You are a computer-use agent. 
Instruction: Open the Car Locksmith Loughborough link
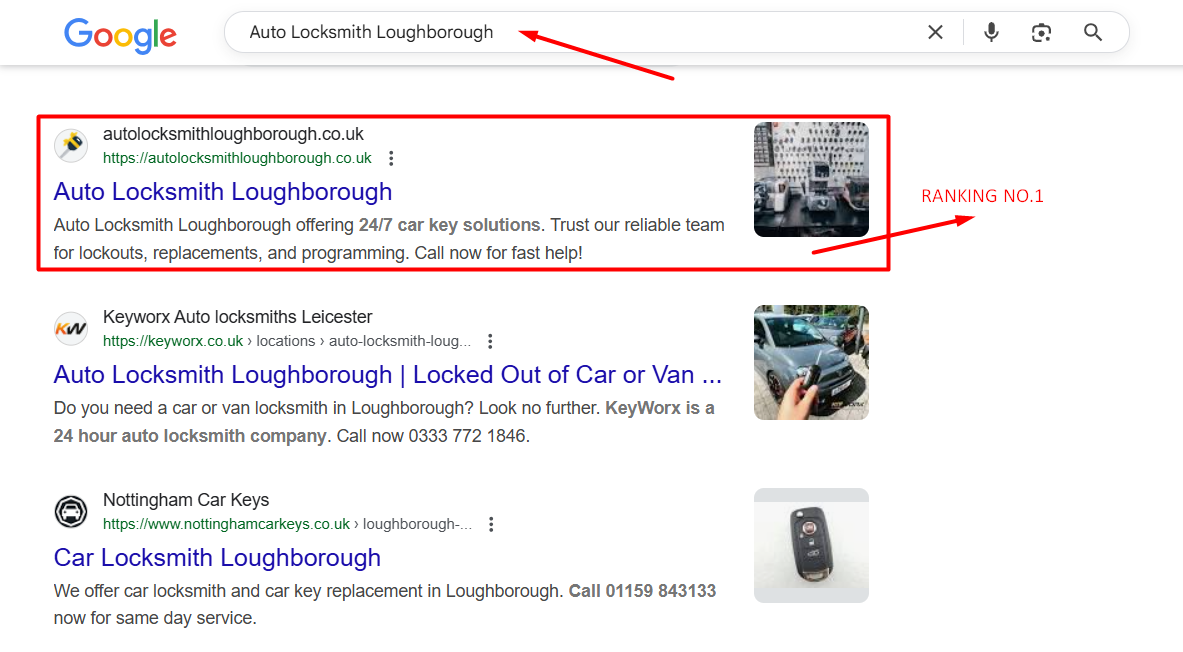(217, 557)
